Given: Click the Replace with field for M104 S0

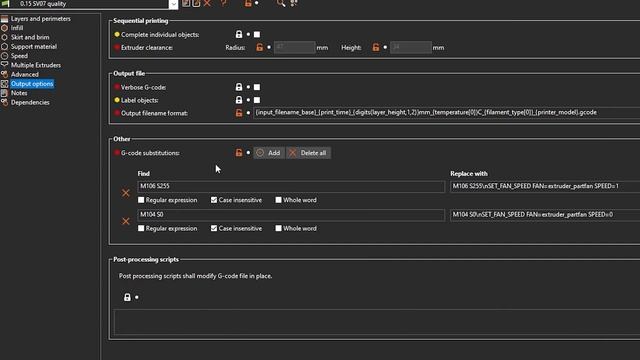Looking at the screenshot, I should point(545,215).
